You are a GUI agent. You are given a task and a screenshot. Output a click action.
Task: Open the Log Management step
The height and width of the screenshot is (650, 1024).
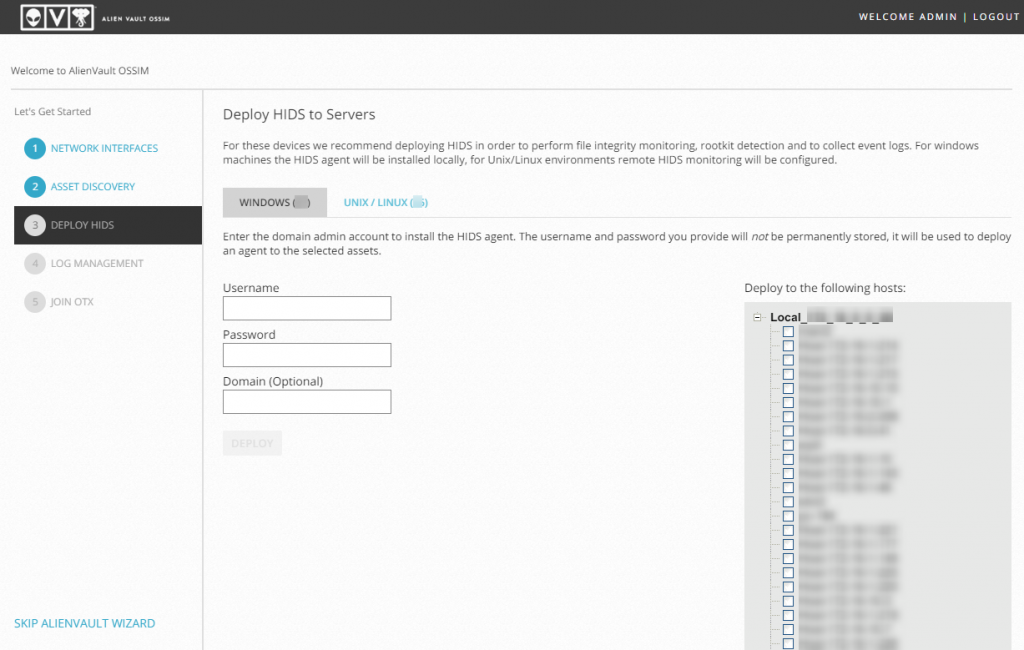click(97, 264)
